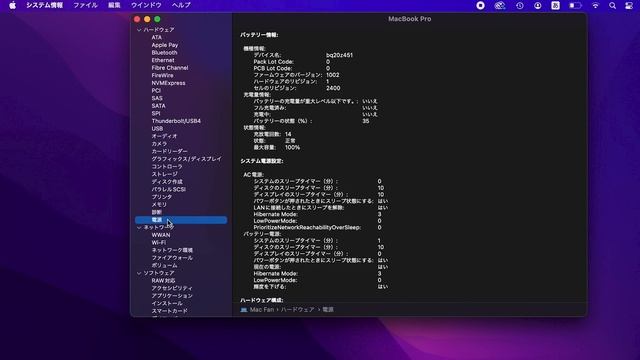Open the ウインドウ menu
The height and width of the screenshot is (360, 640).
146,5
